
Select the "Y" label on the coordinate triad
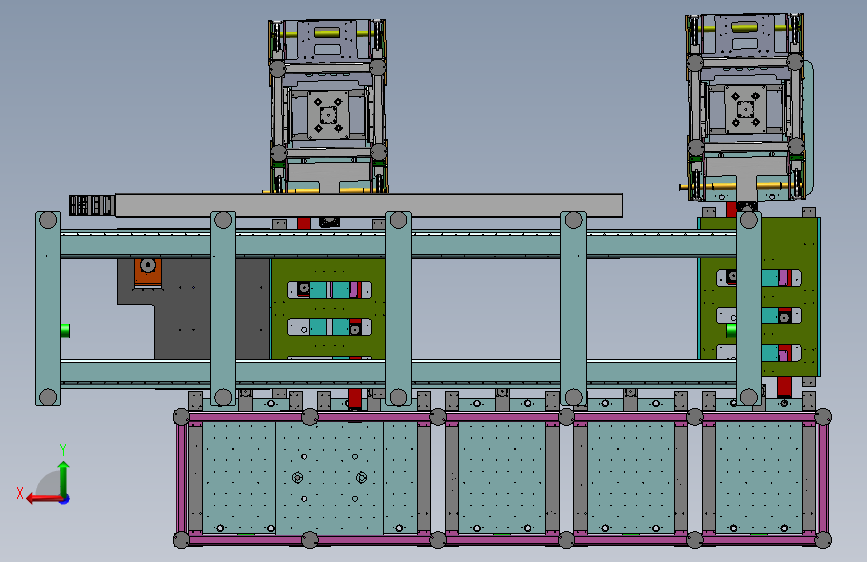coord(63,449)
